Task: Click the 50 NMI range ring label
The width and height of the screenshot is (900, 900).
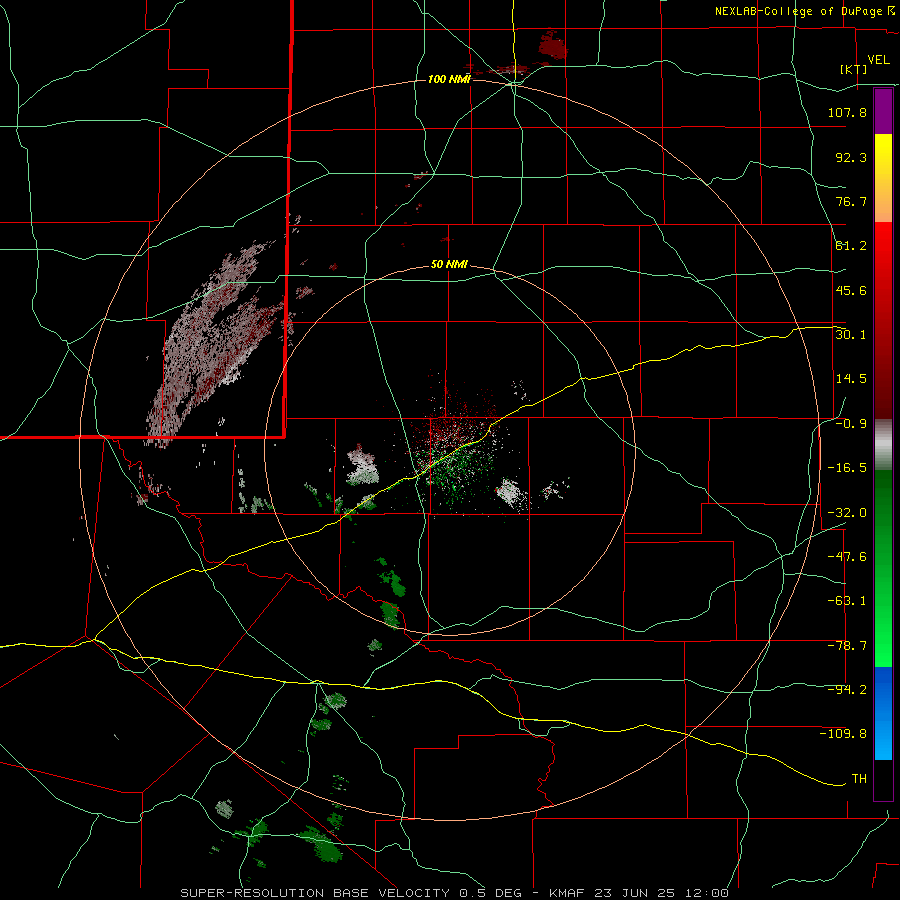Action: [x=449, y=265]
